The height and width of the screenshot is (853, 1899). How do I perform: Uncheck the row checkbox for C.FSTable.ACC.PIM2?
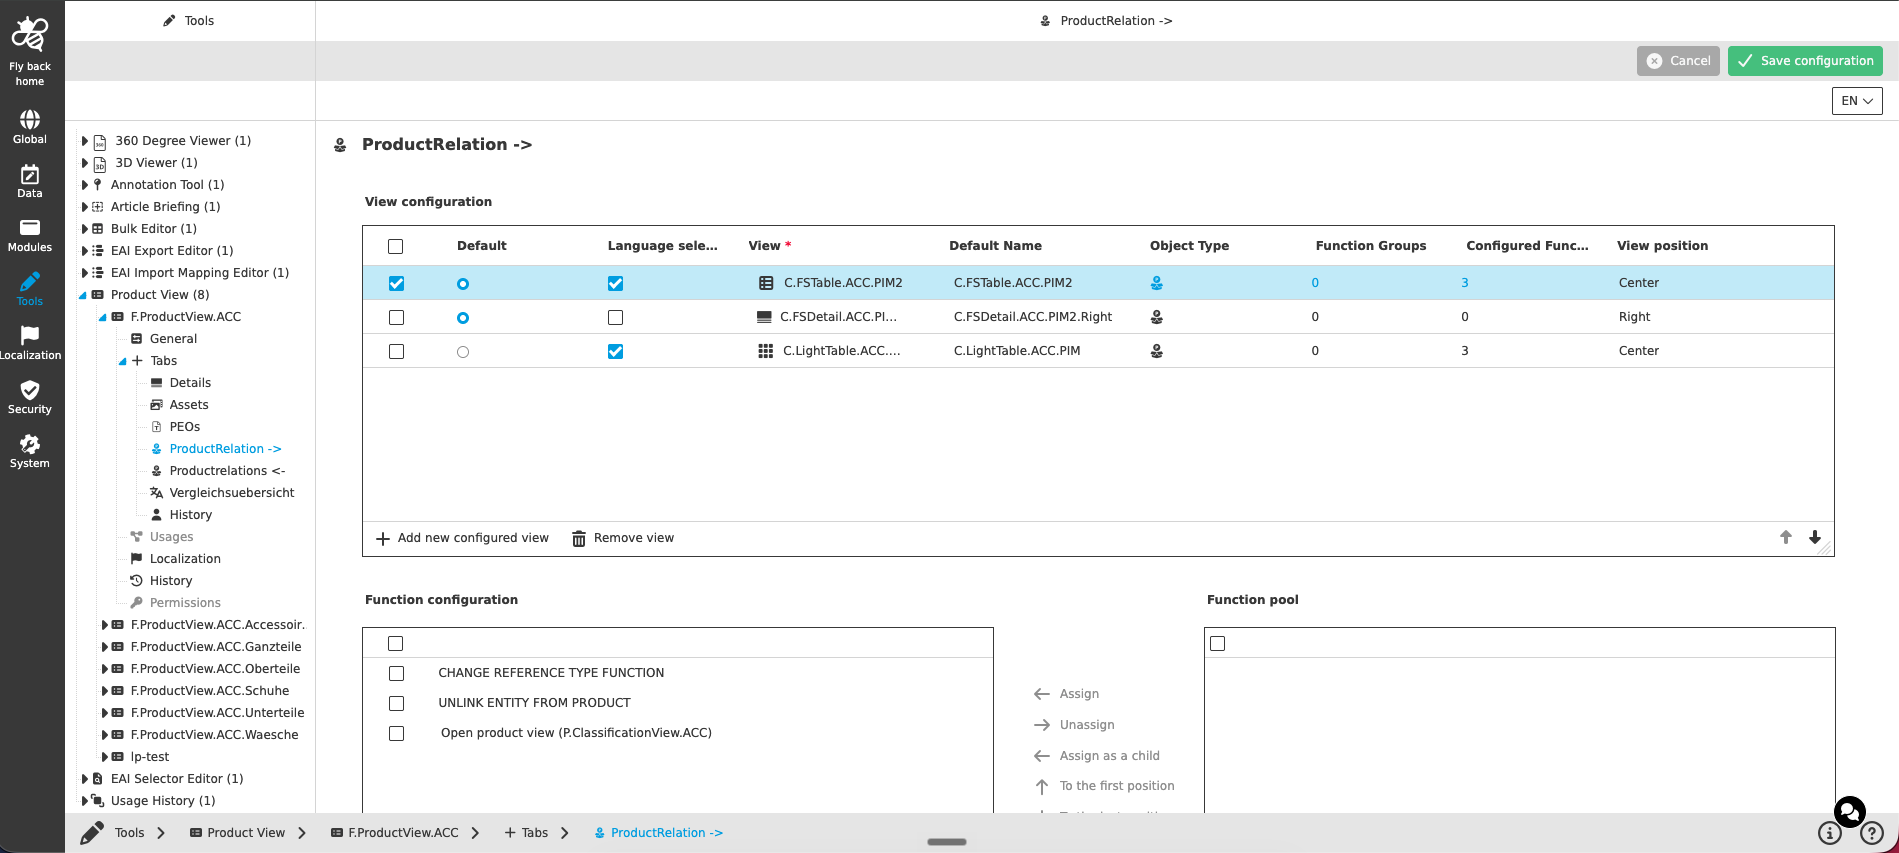coord(397,284)
